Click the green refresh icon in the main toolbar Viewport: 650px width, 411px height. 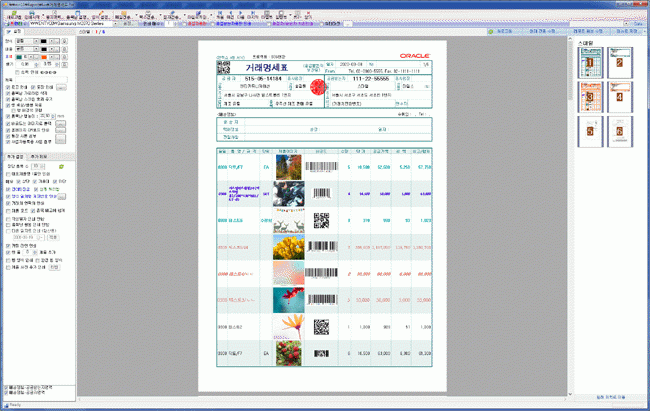pyautogui.click(x=14, y=13)
